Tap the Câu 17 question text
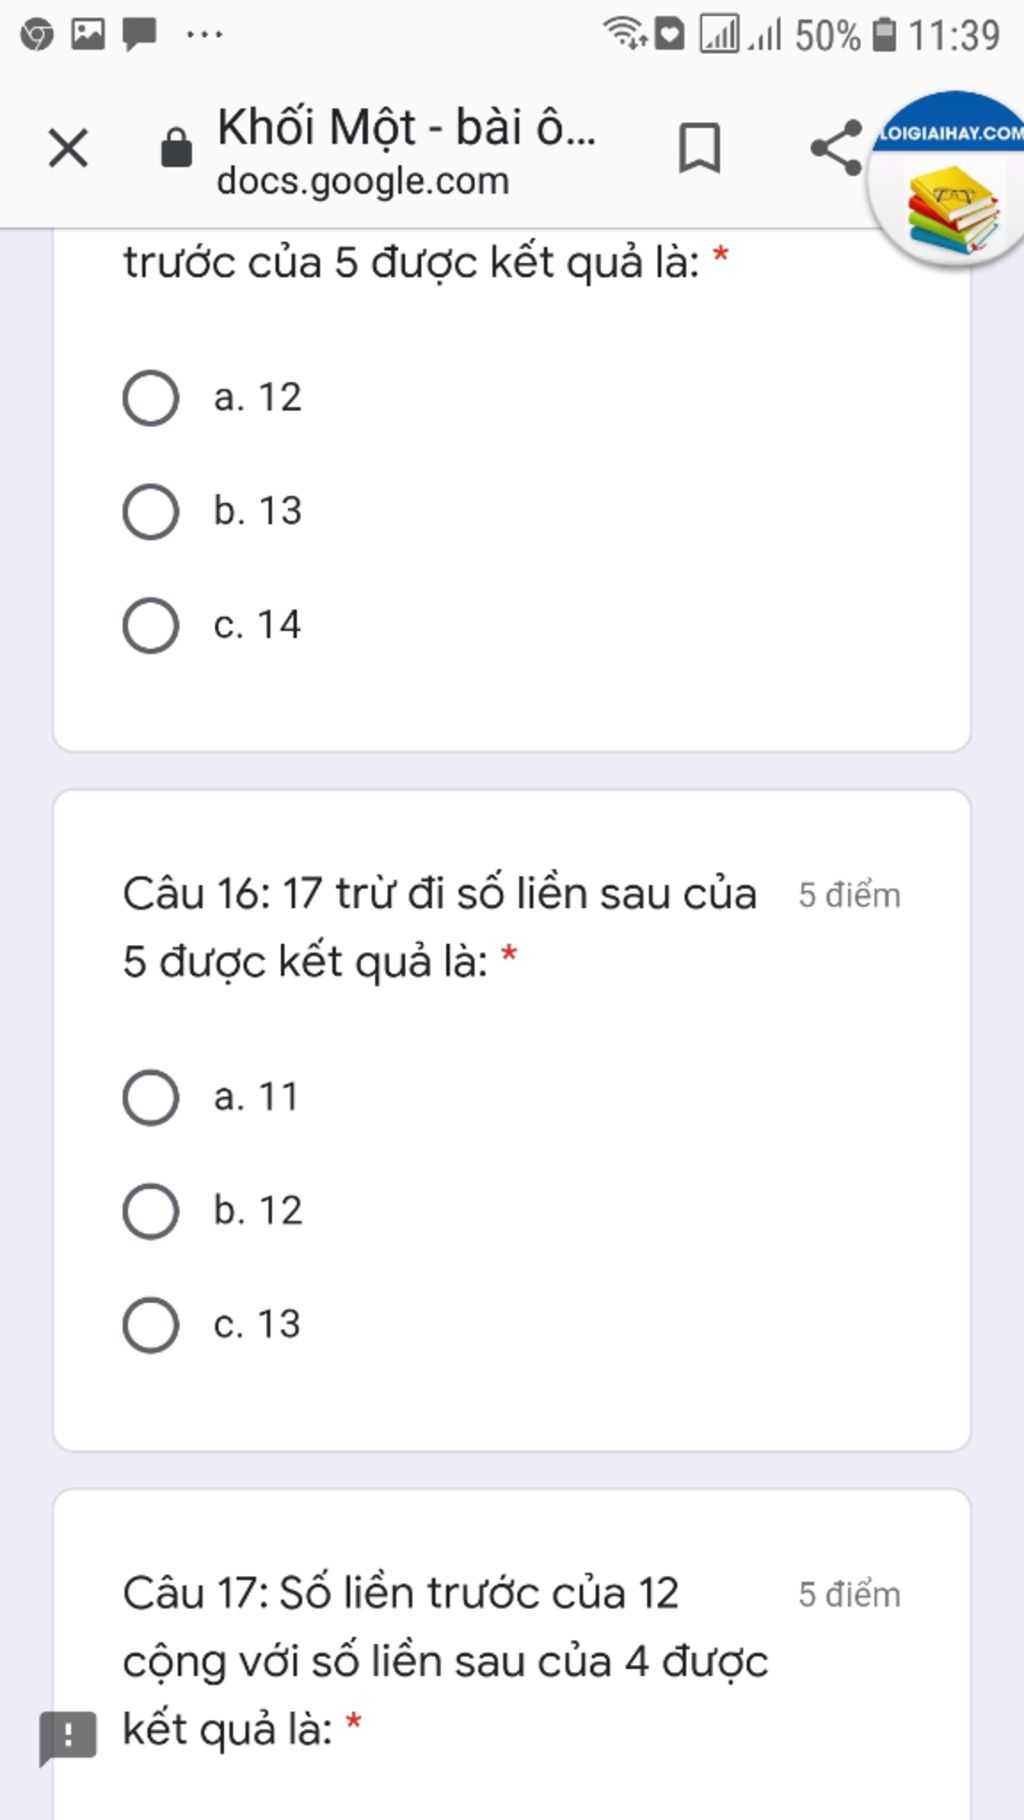 (445, 1662)
